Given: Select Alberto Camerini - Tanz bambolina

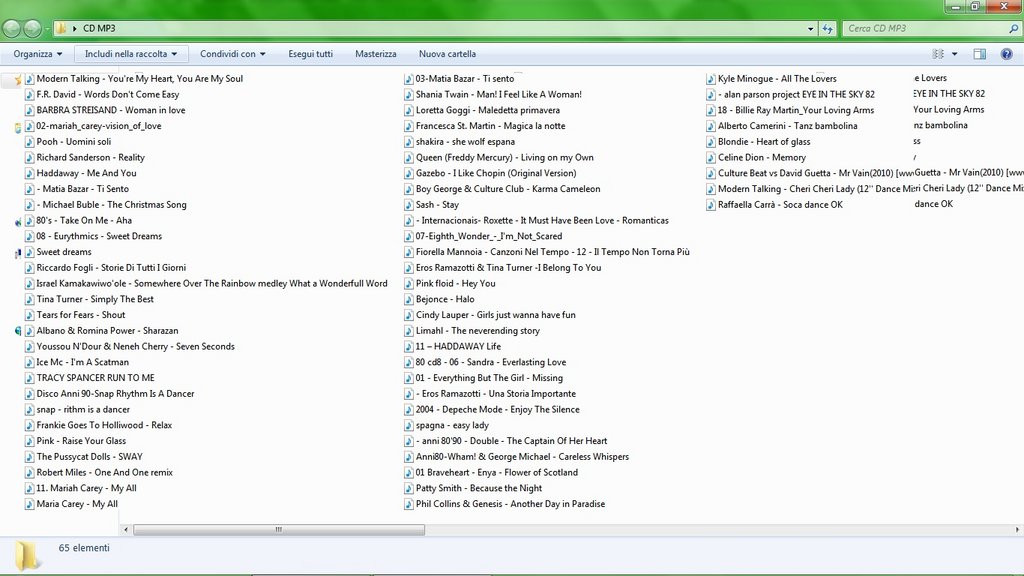Looking at the screenshot, I should pyautogui.click(x=782, y=126).
